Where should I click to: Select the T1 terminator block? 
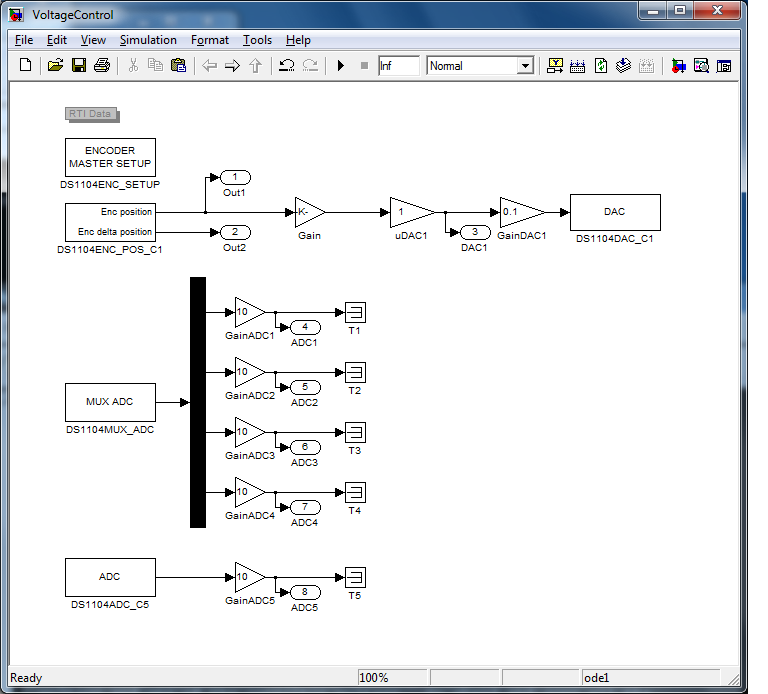tap(355, 312)
